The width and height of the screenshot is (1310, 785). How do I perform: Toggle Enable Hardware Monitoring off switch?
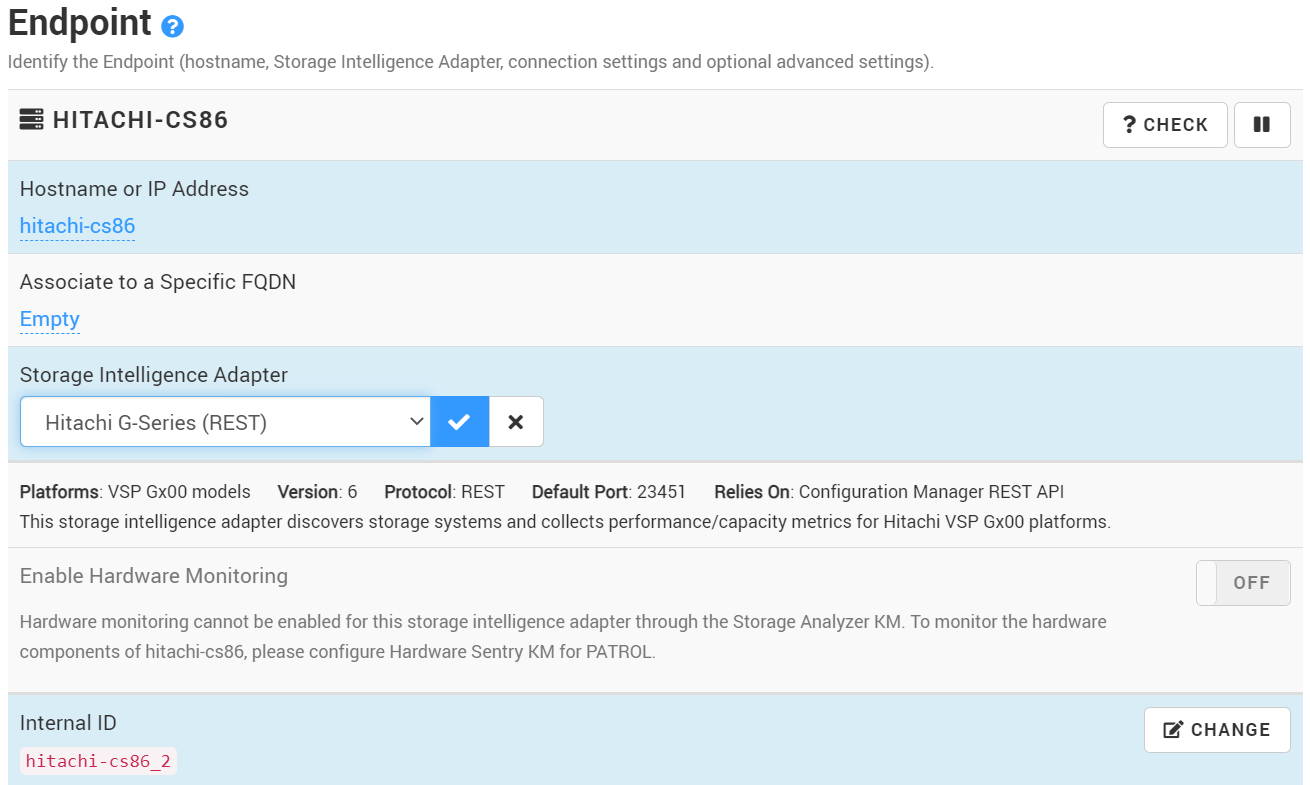pos(1243,582)
